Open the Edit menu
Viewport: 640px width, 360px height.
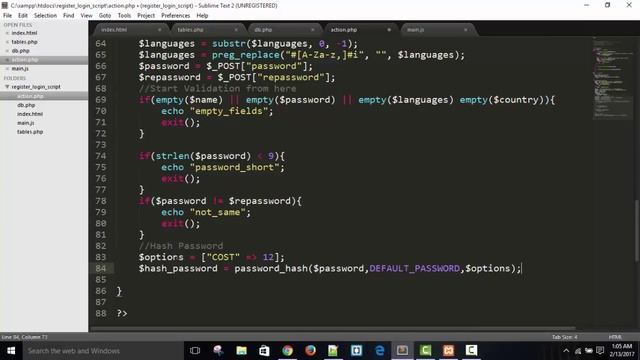coord(23,16)
